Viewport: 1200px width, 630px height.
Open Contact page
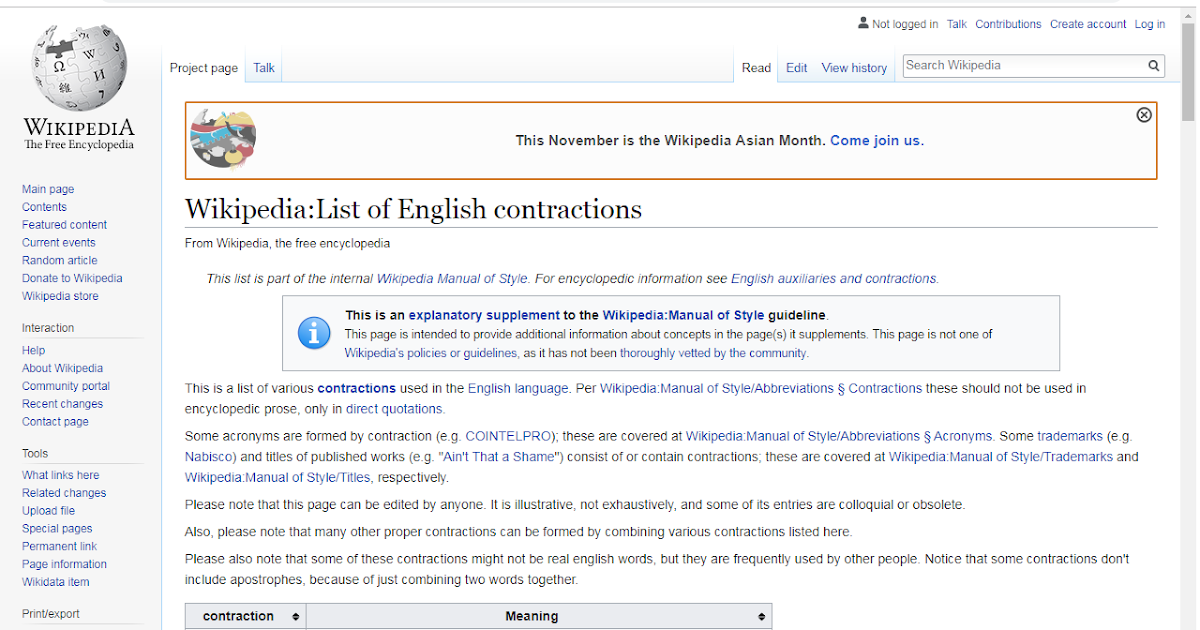point(55,423)
